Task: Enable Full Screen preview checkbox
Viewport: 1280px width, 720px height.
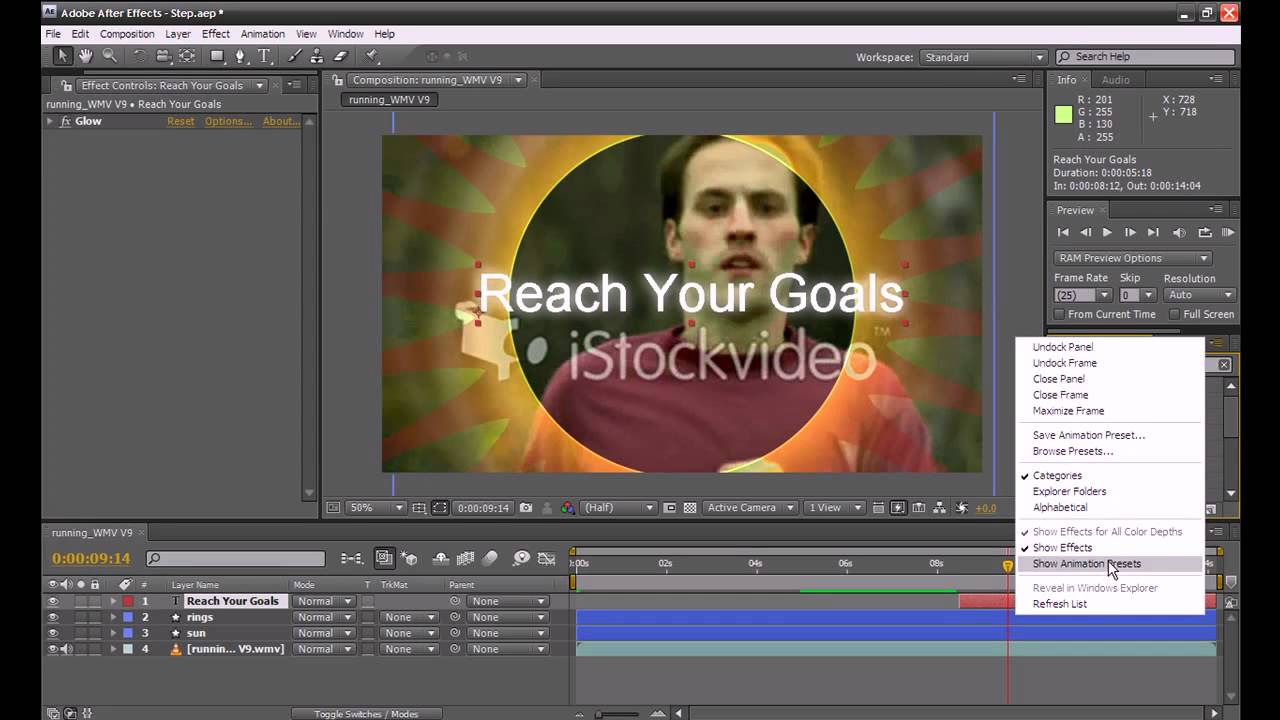Action: pos(1174,314)
